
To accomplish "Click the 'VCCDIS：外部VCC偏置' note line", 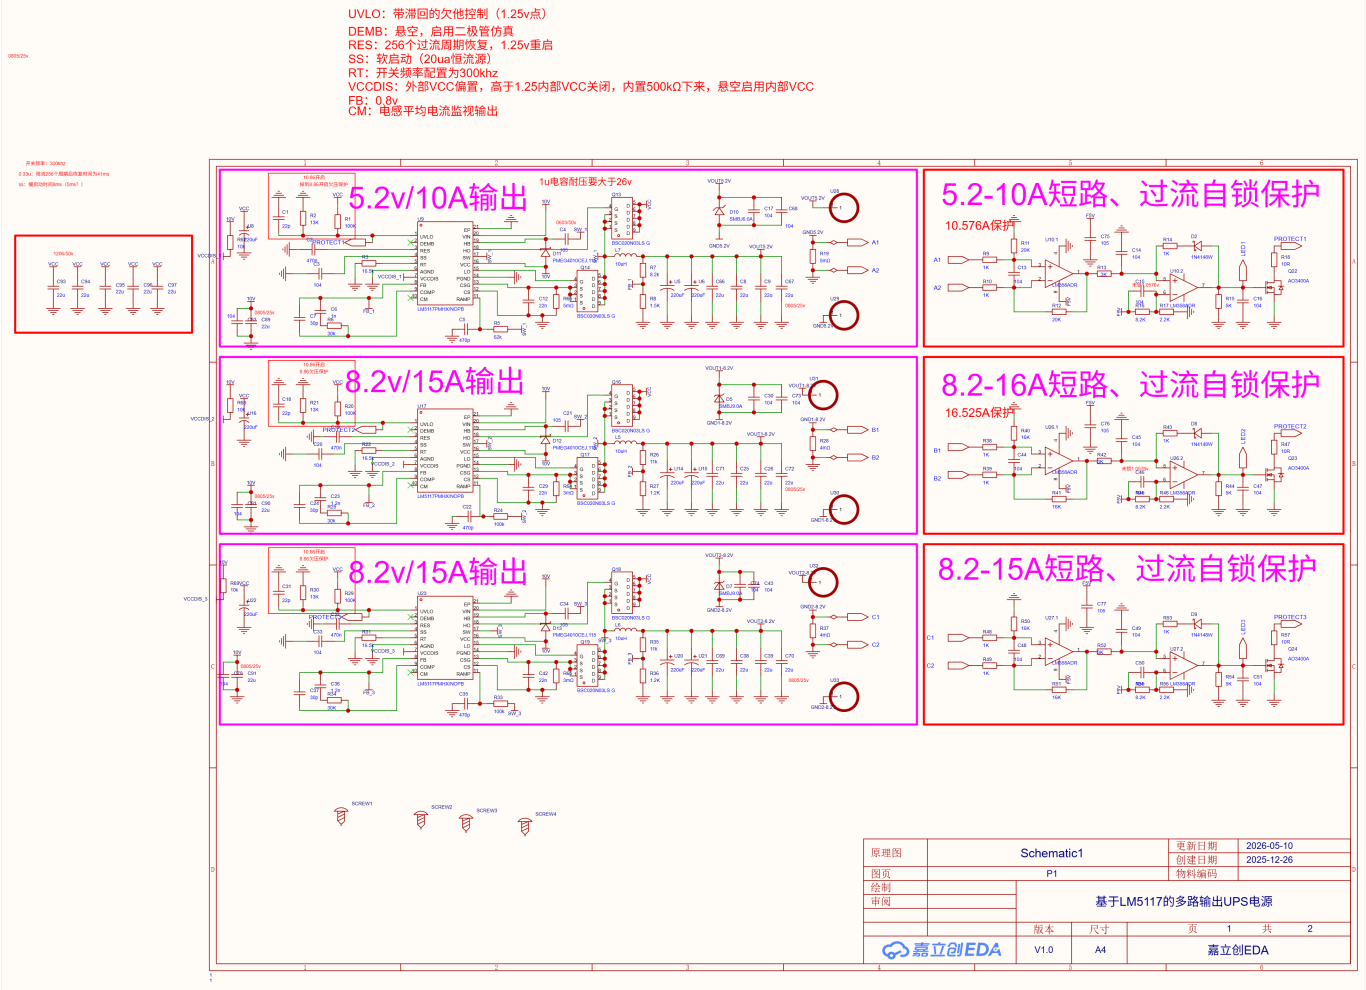I will pos(581,87).
